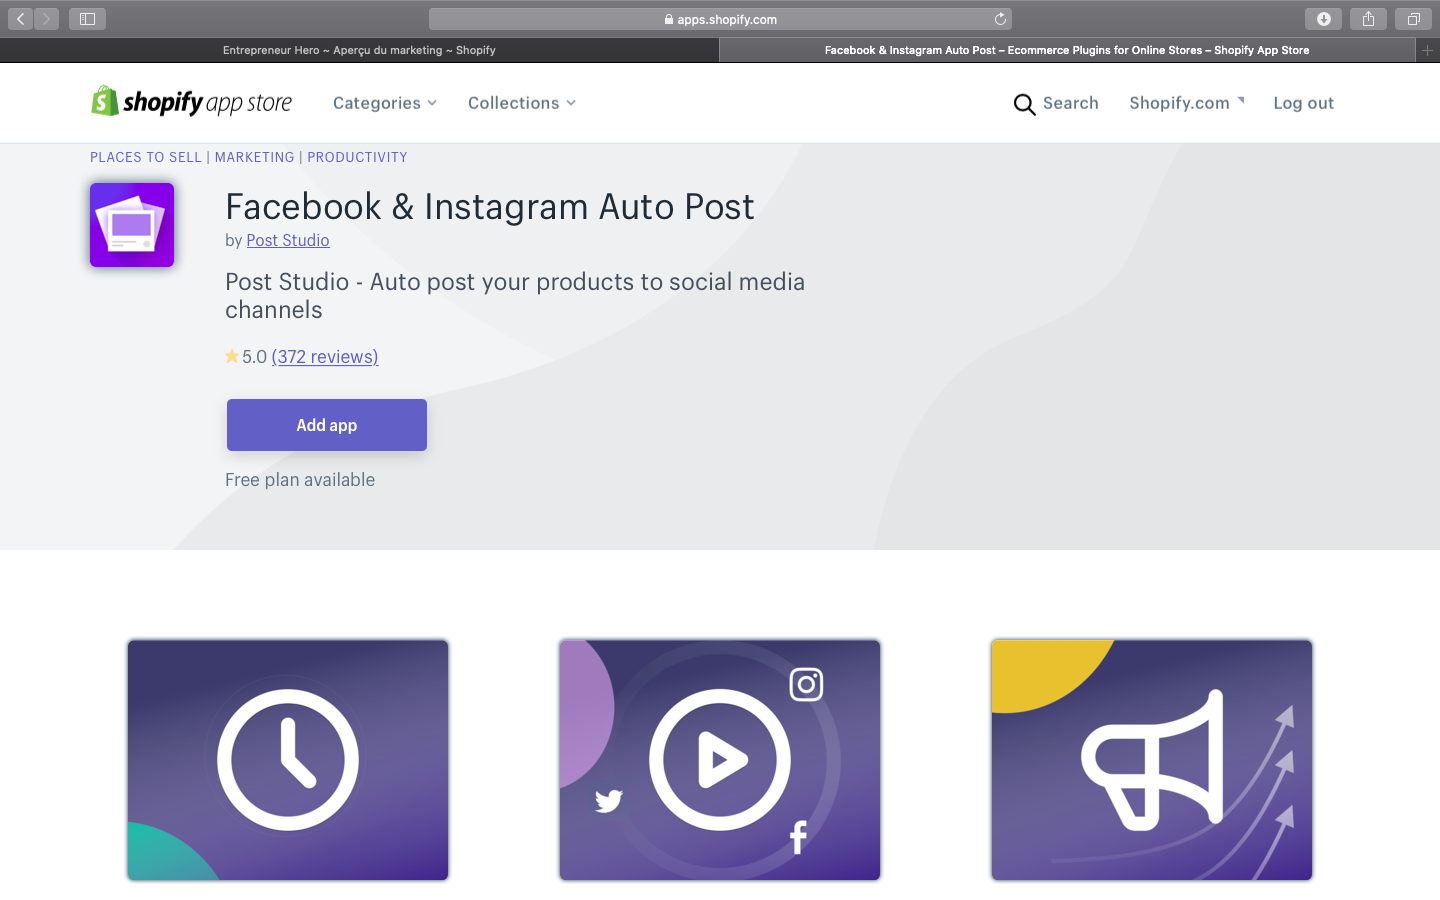Click the Search link in header
1440x900 pixels.
1070,103
